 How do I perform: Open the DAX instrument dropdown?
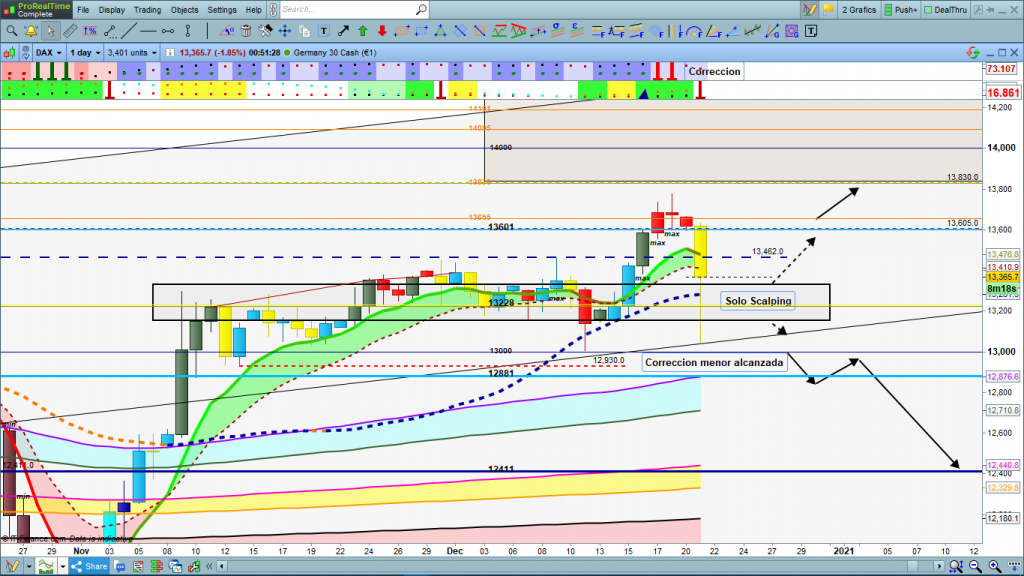[x=47, y=52]
